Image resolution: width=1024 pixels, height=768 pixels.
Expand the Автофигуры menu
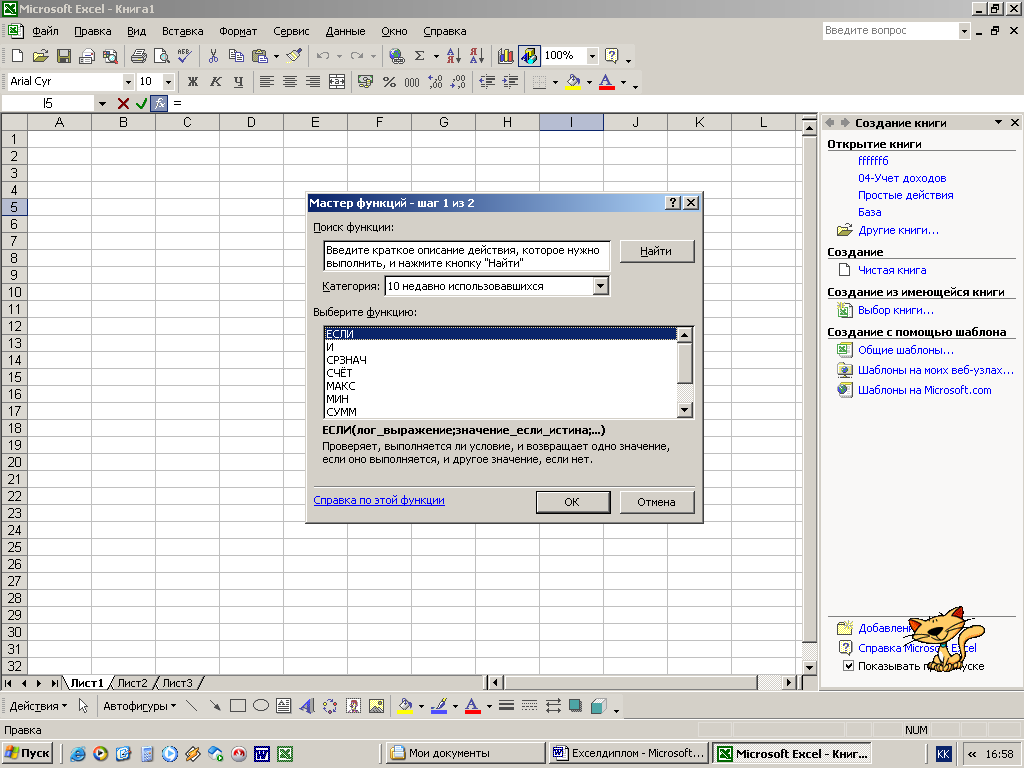pyautogui.click(x=139, y=706)
